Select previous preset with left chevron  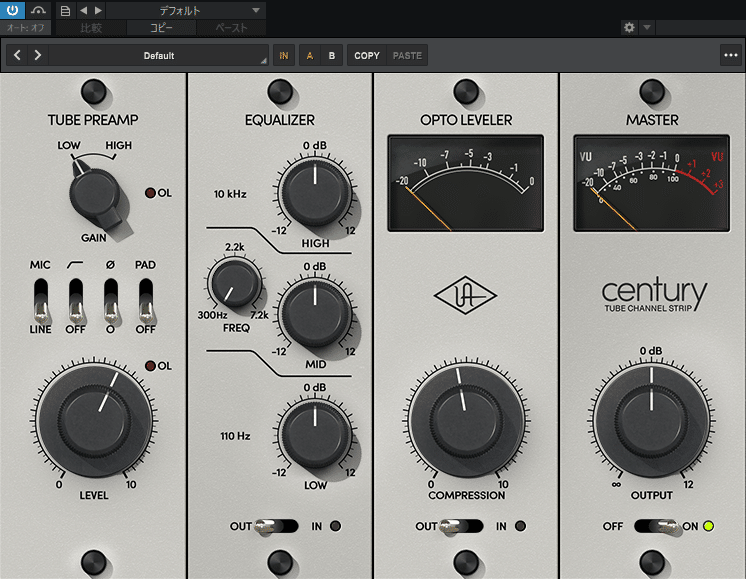pos(17,55)
